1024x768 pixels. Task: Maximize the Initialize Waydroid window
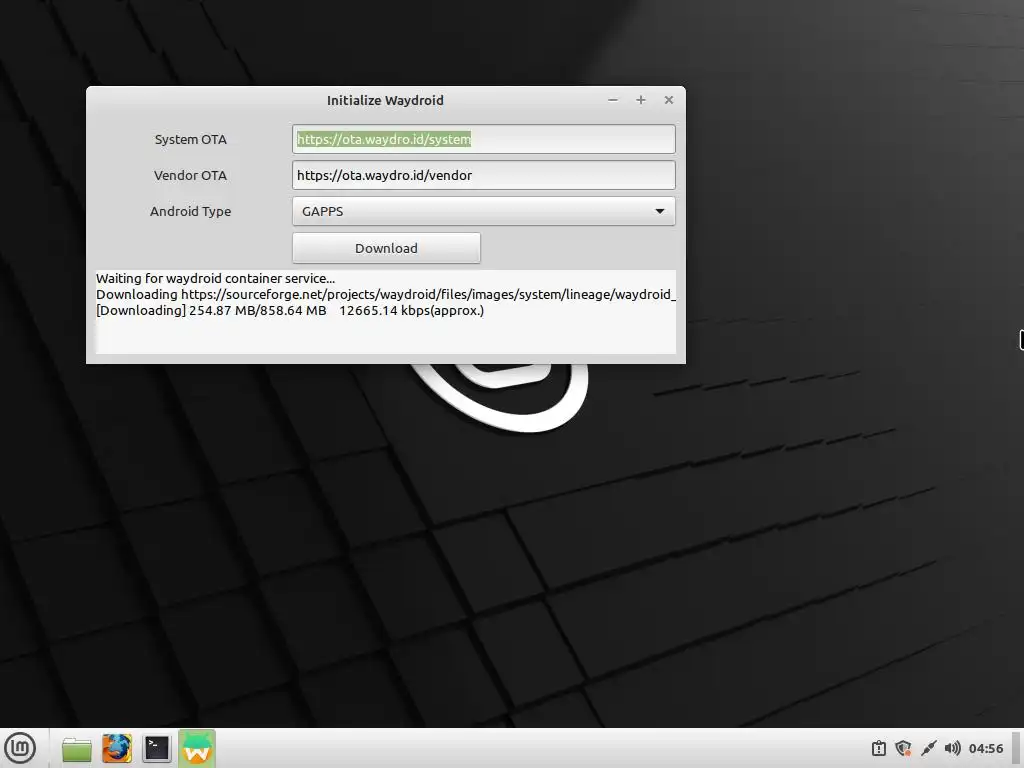[x=641, y=100]
